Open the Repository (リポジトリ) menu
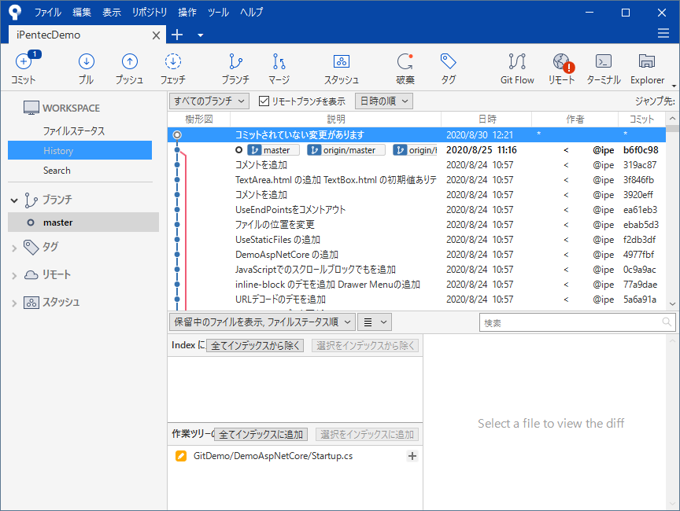Screen dimensions: 680x511 click(149, 12)
